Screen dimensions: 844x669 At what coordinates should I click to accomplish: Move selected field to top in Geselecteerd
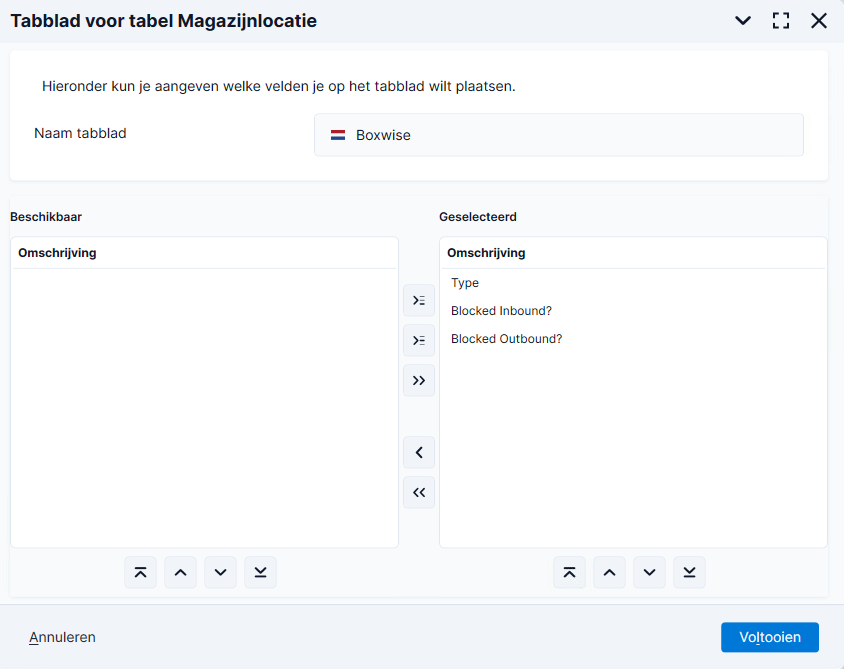(569, 572)
